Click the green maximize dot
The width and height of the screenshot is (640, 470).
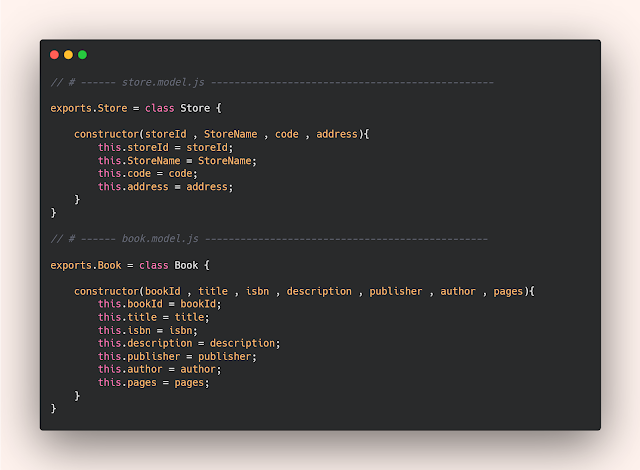click(82, 55)
